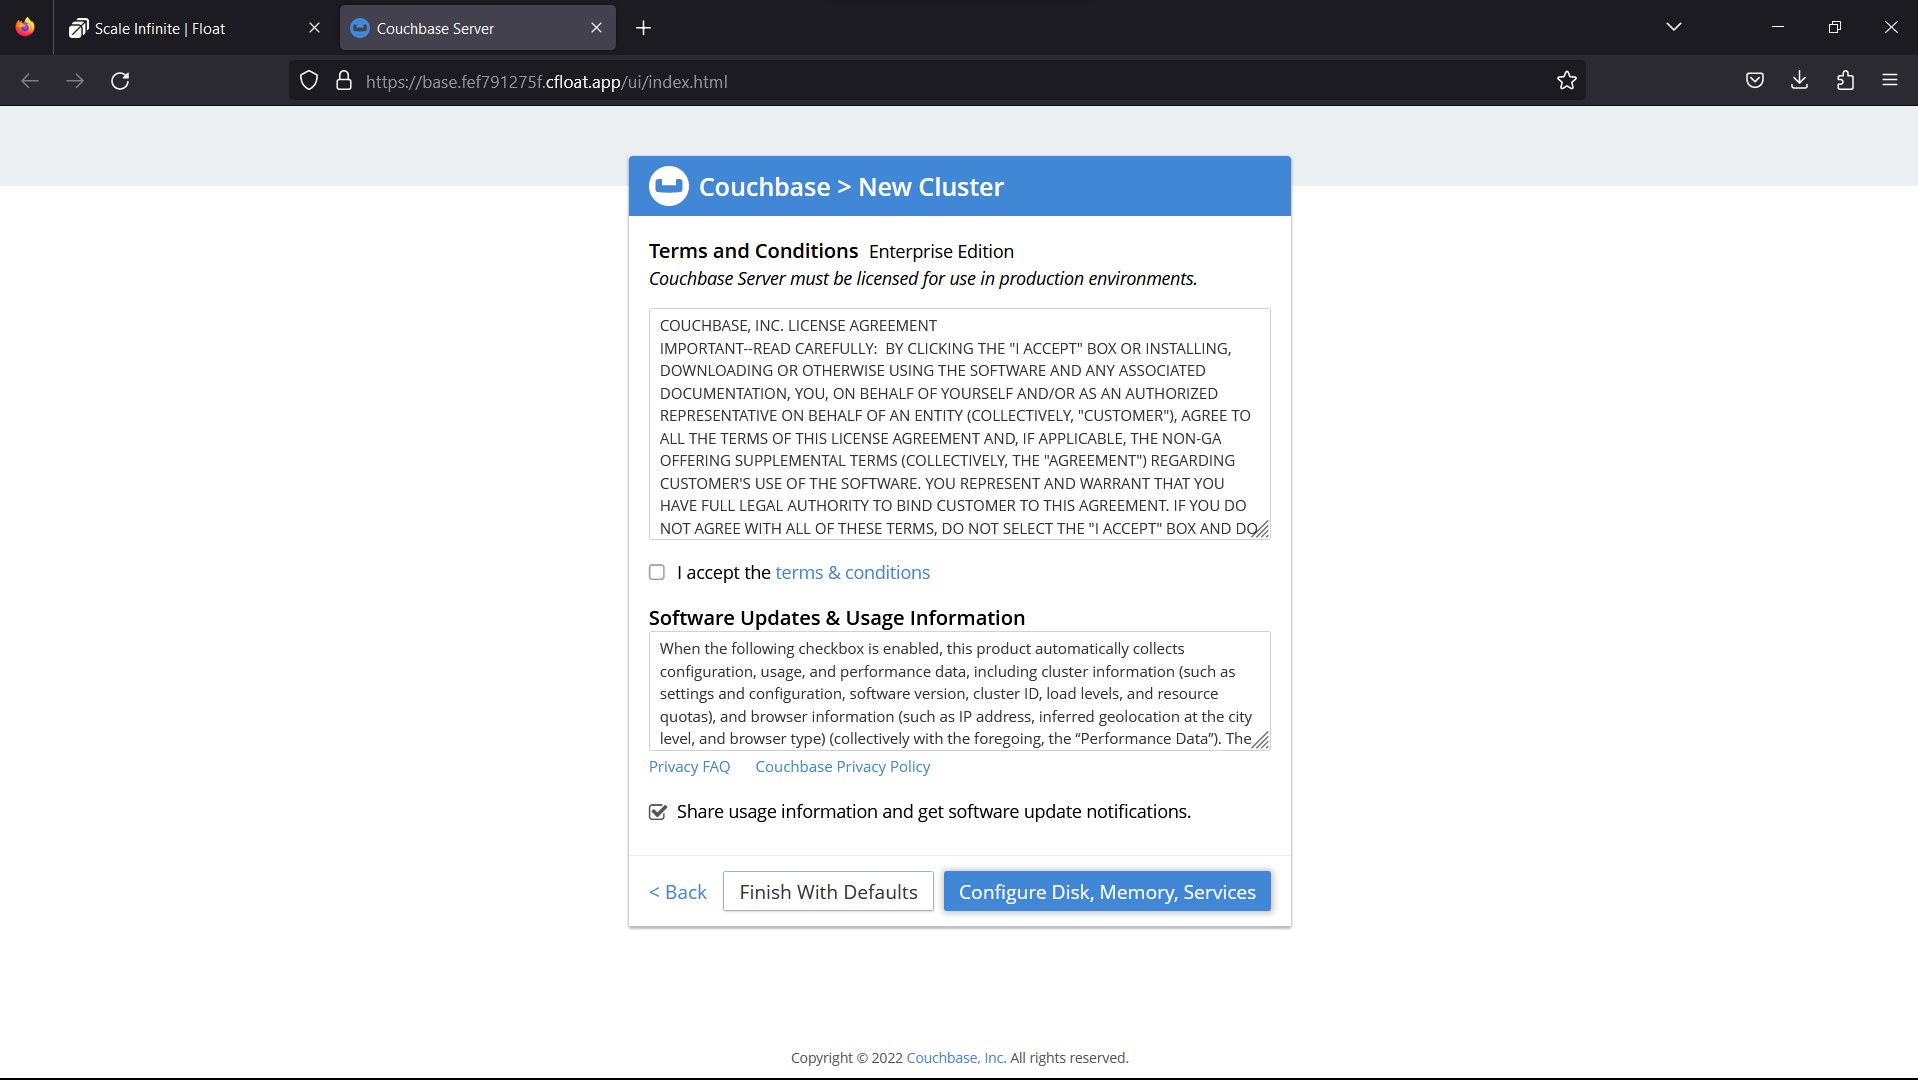Bookmark this page with star icon
This screenshot has width=1918, height=1080.
click(1567, 81)
